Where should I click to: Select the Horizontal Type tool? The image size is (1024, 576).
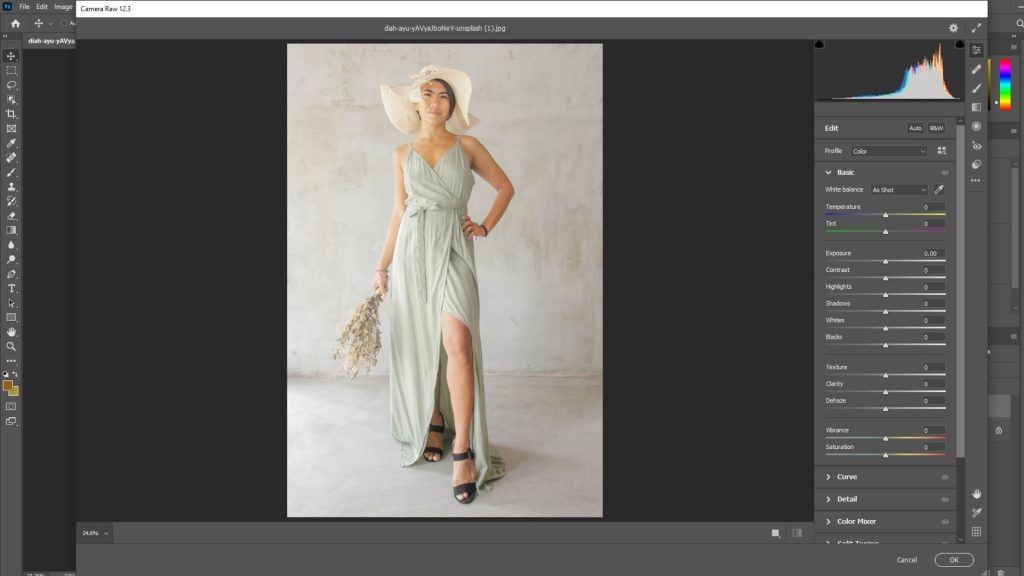(x=11, y=288)
